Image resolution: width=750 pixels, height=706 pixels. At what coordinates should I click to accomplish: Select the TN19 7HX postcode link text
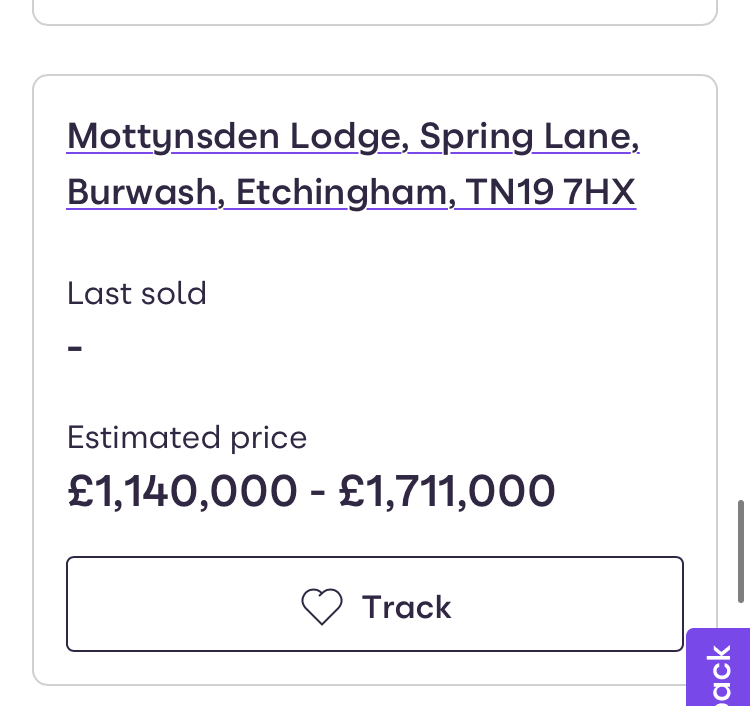551,191
